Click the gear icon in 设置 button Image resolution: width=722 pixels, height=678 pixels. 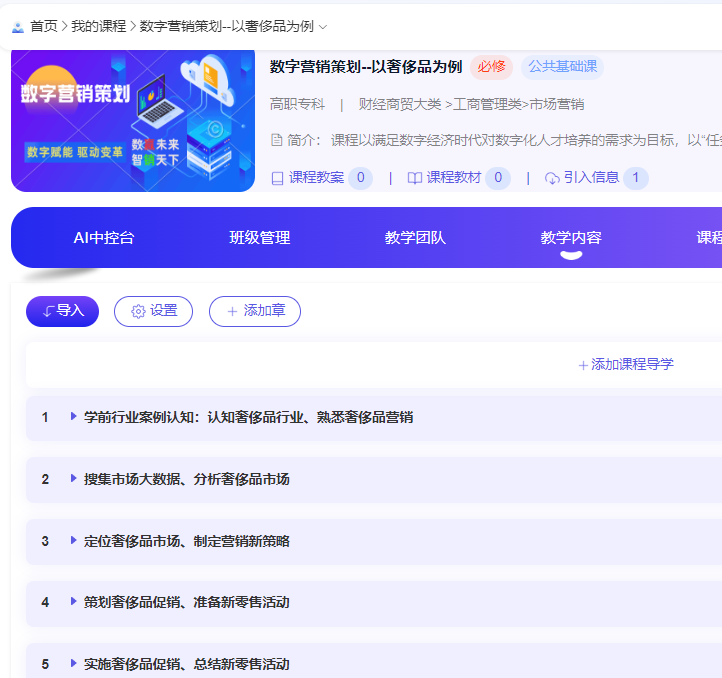point(138,311)
